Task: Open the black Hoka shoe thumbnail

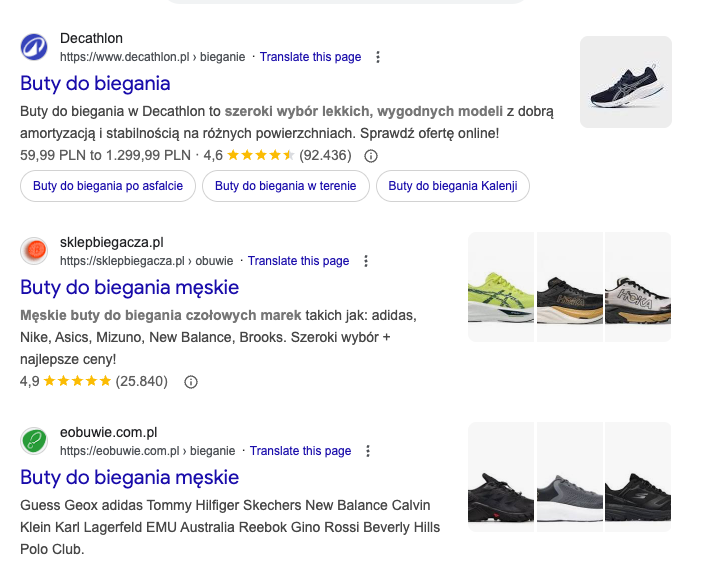Action: point(570,287)
